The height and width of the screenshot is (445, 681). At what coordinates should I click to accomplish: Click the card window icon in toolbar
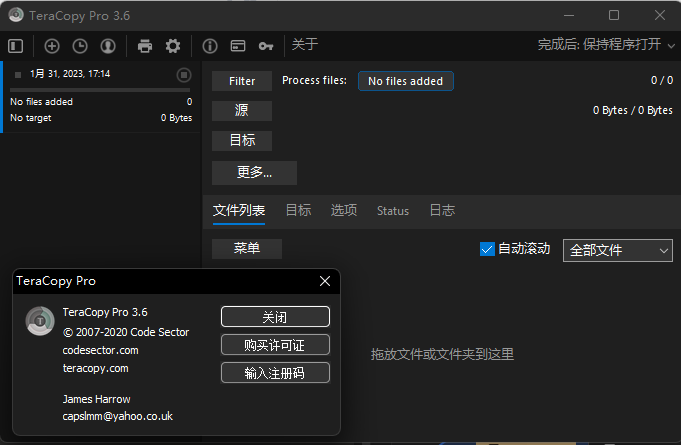coord(238,46)
